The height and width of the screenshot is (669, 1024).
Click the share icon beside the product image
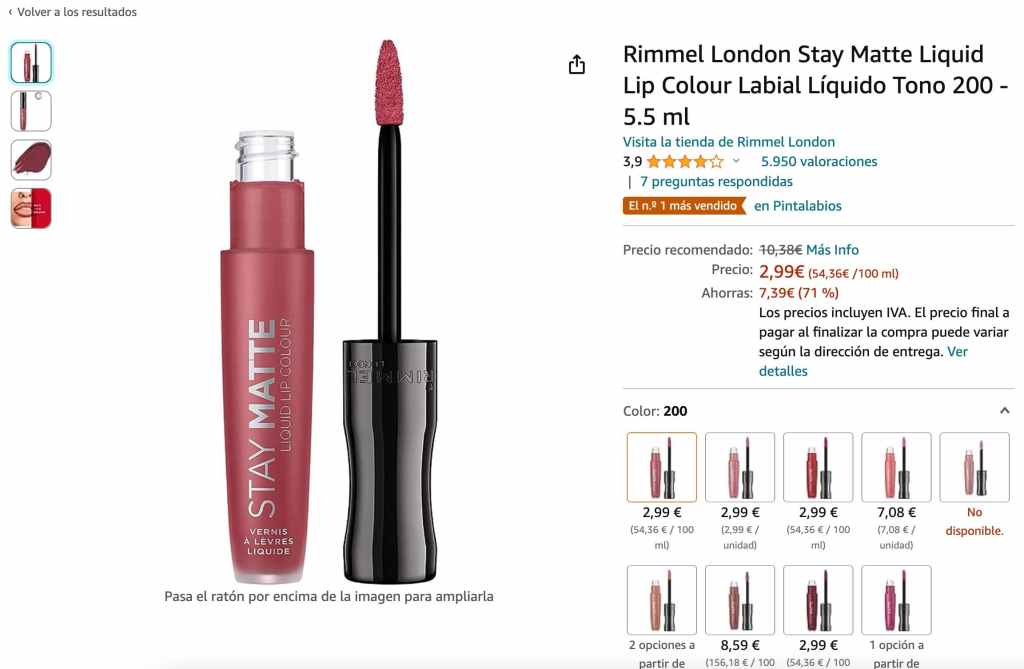[577, 64]
